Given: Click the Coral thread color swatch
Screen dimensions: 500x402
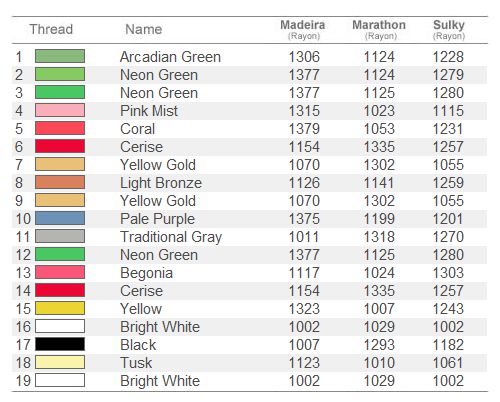Looking at the screenshot, I should pyautogui.click(x=60, y=128).
